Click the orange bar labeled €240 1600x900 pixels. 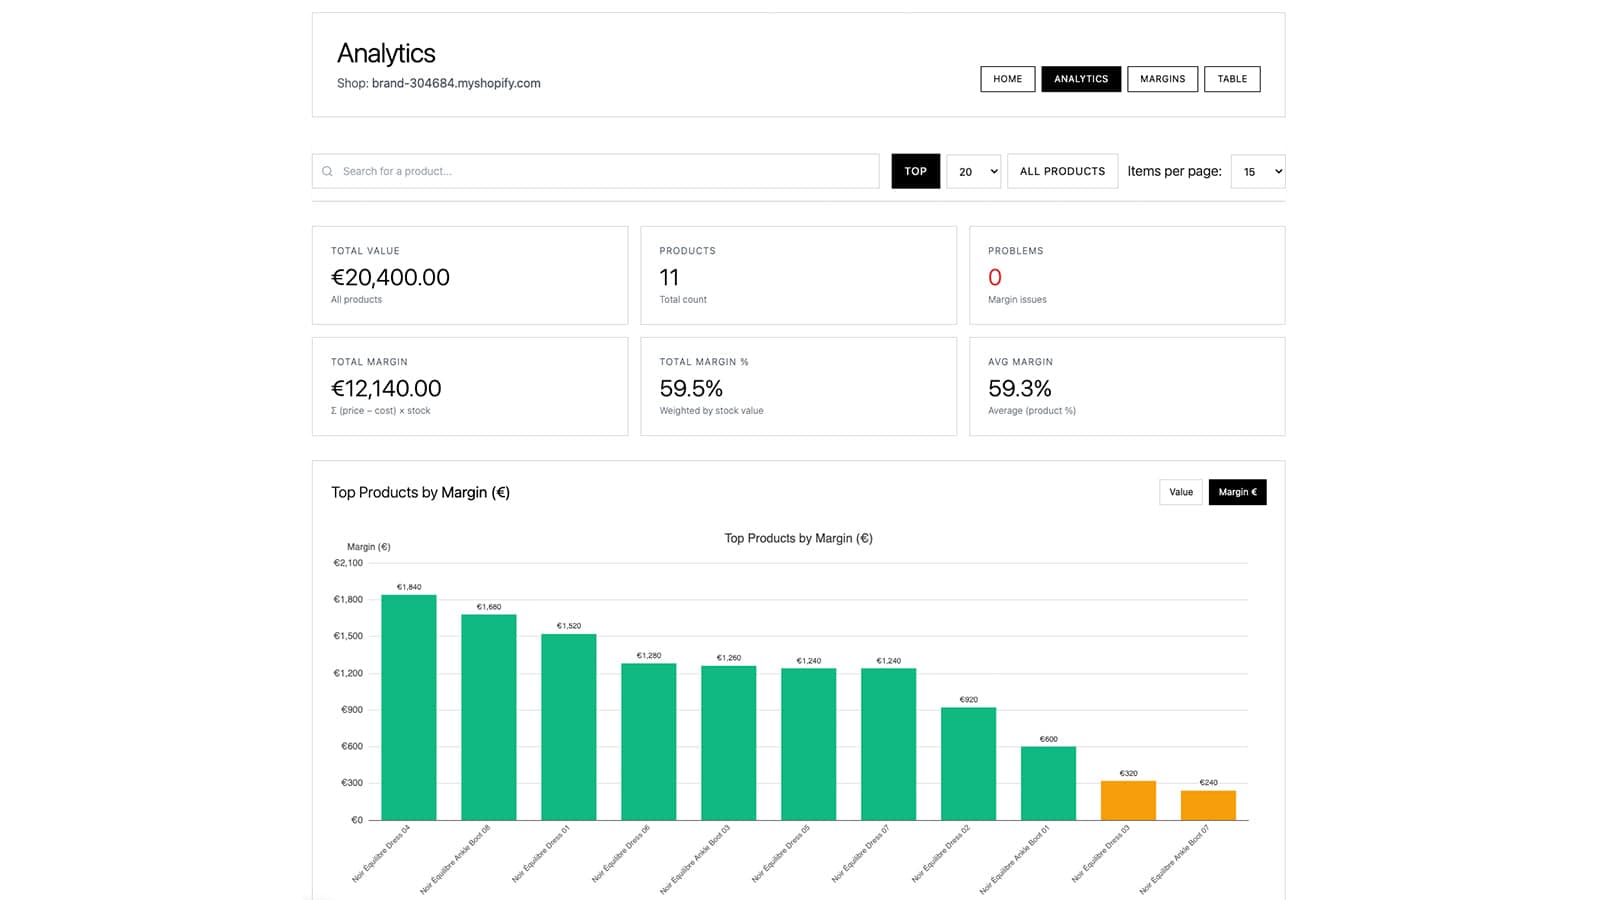(x=1209, y=806)
